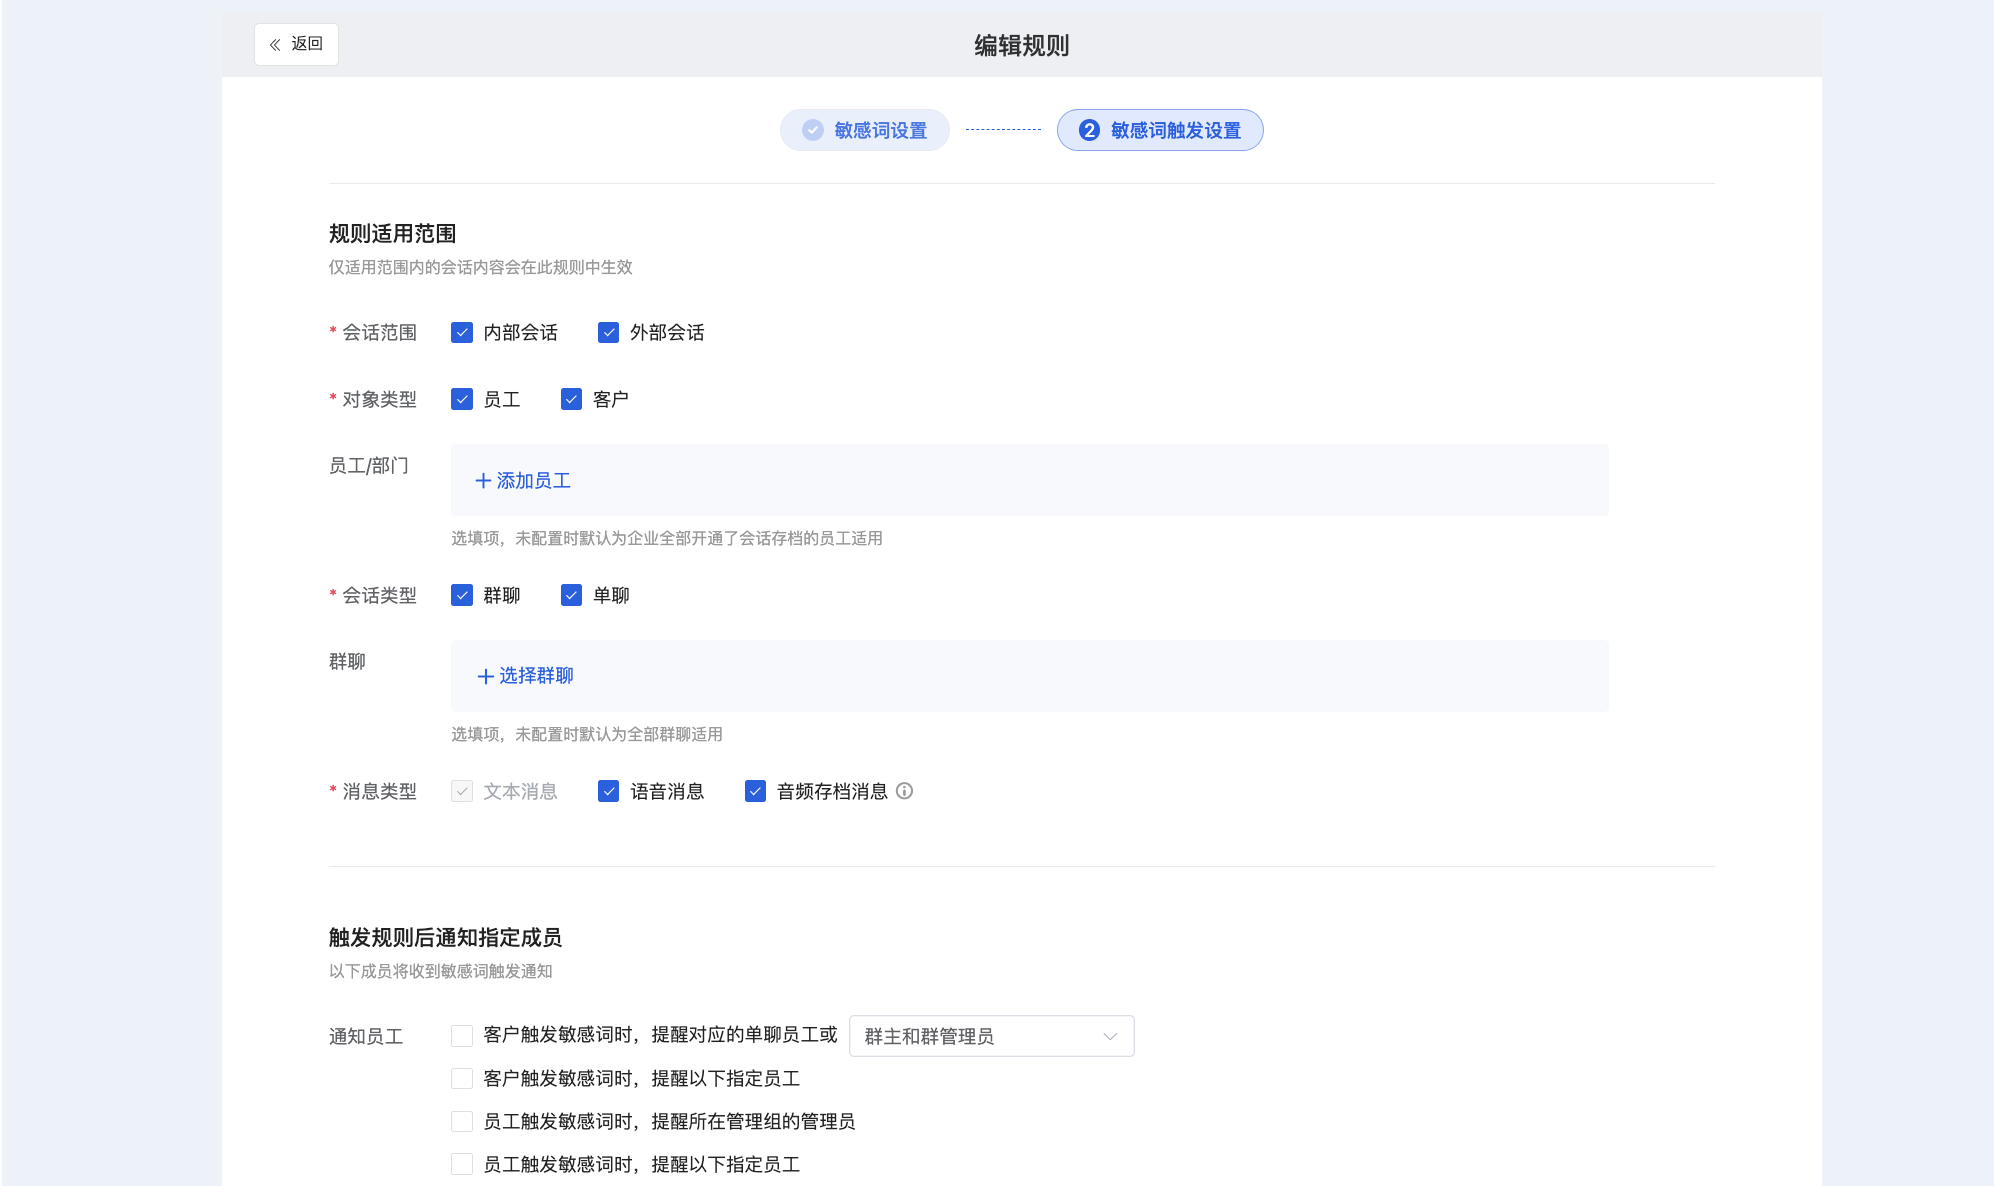Check 客户触发敏感词时，提醒对应的单聊员工或 option
This screenshot has height=1186, width=1994.
pyautogui.click(x=462, y=1036)
